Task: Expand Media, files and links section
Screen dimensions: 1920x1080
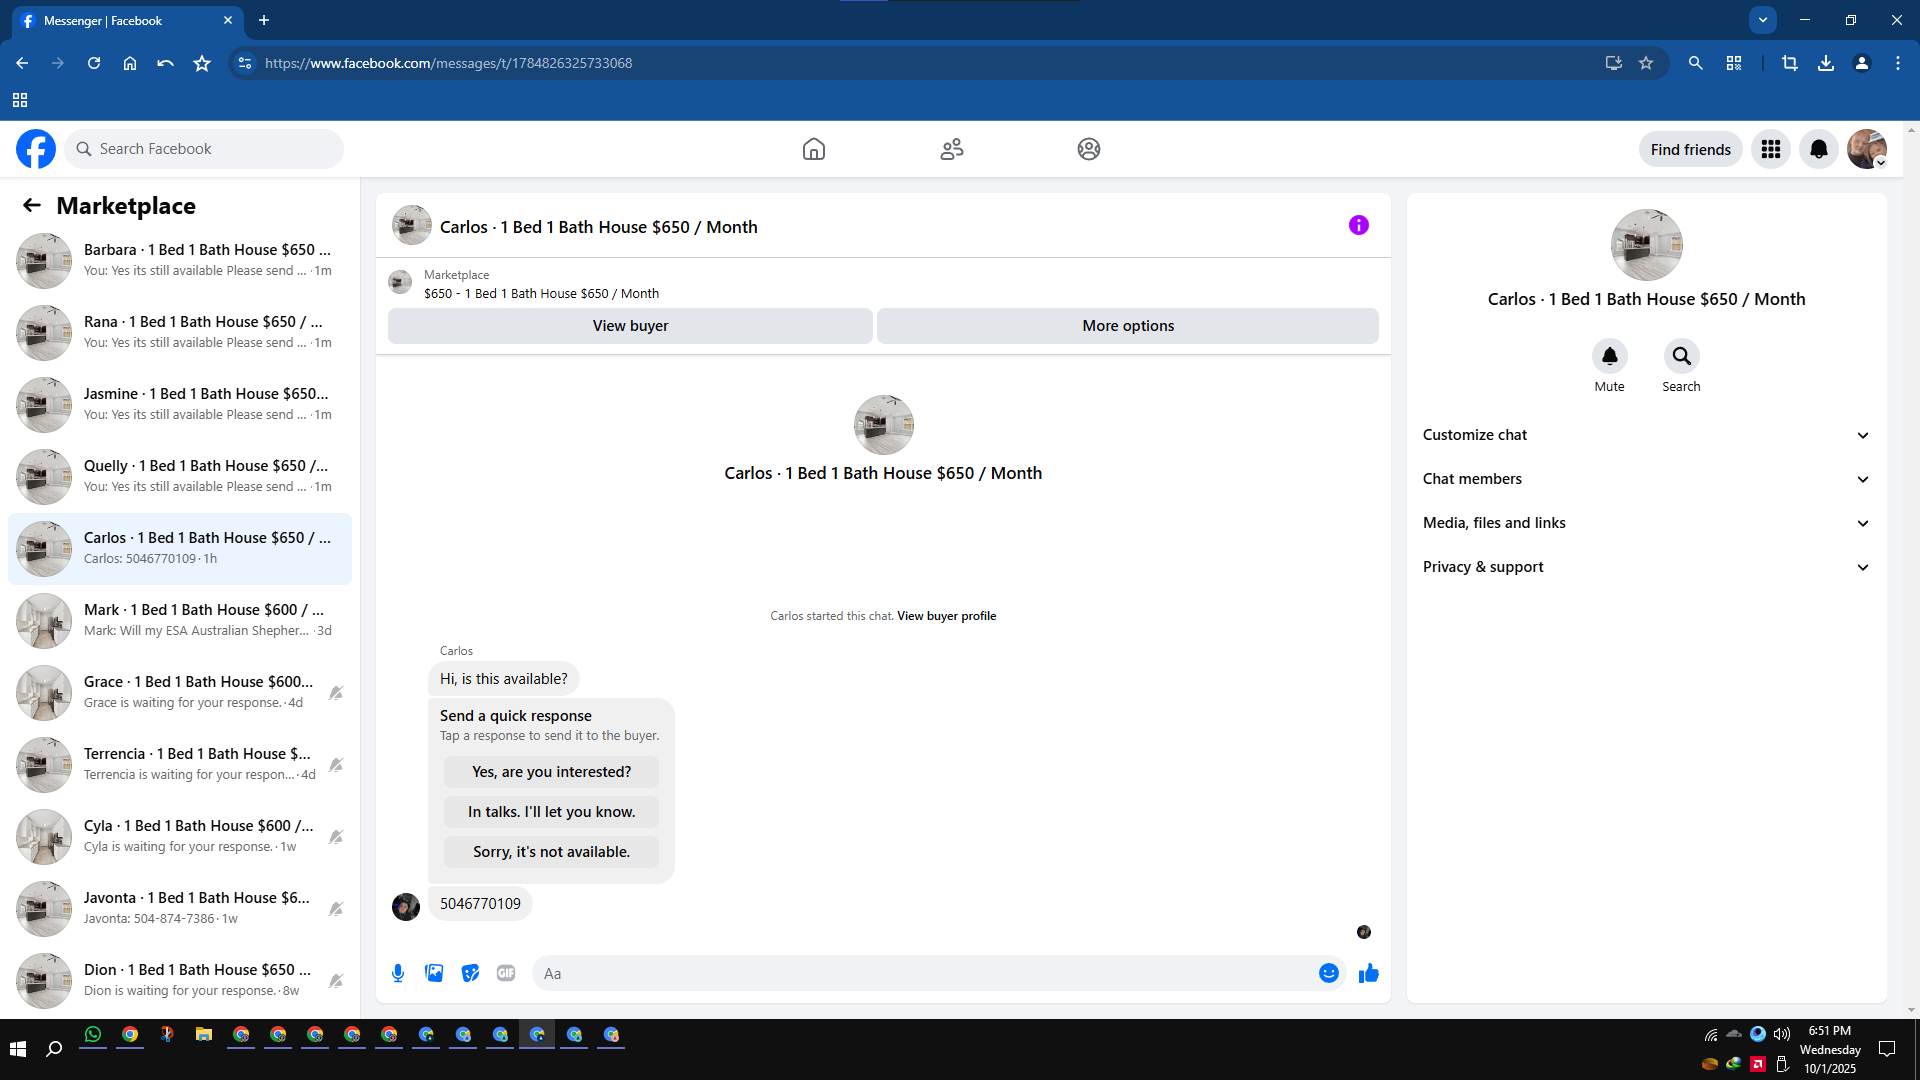Action: (1646, 523)
